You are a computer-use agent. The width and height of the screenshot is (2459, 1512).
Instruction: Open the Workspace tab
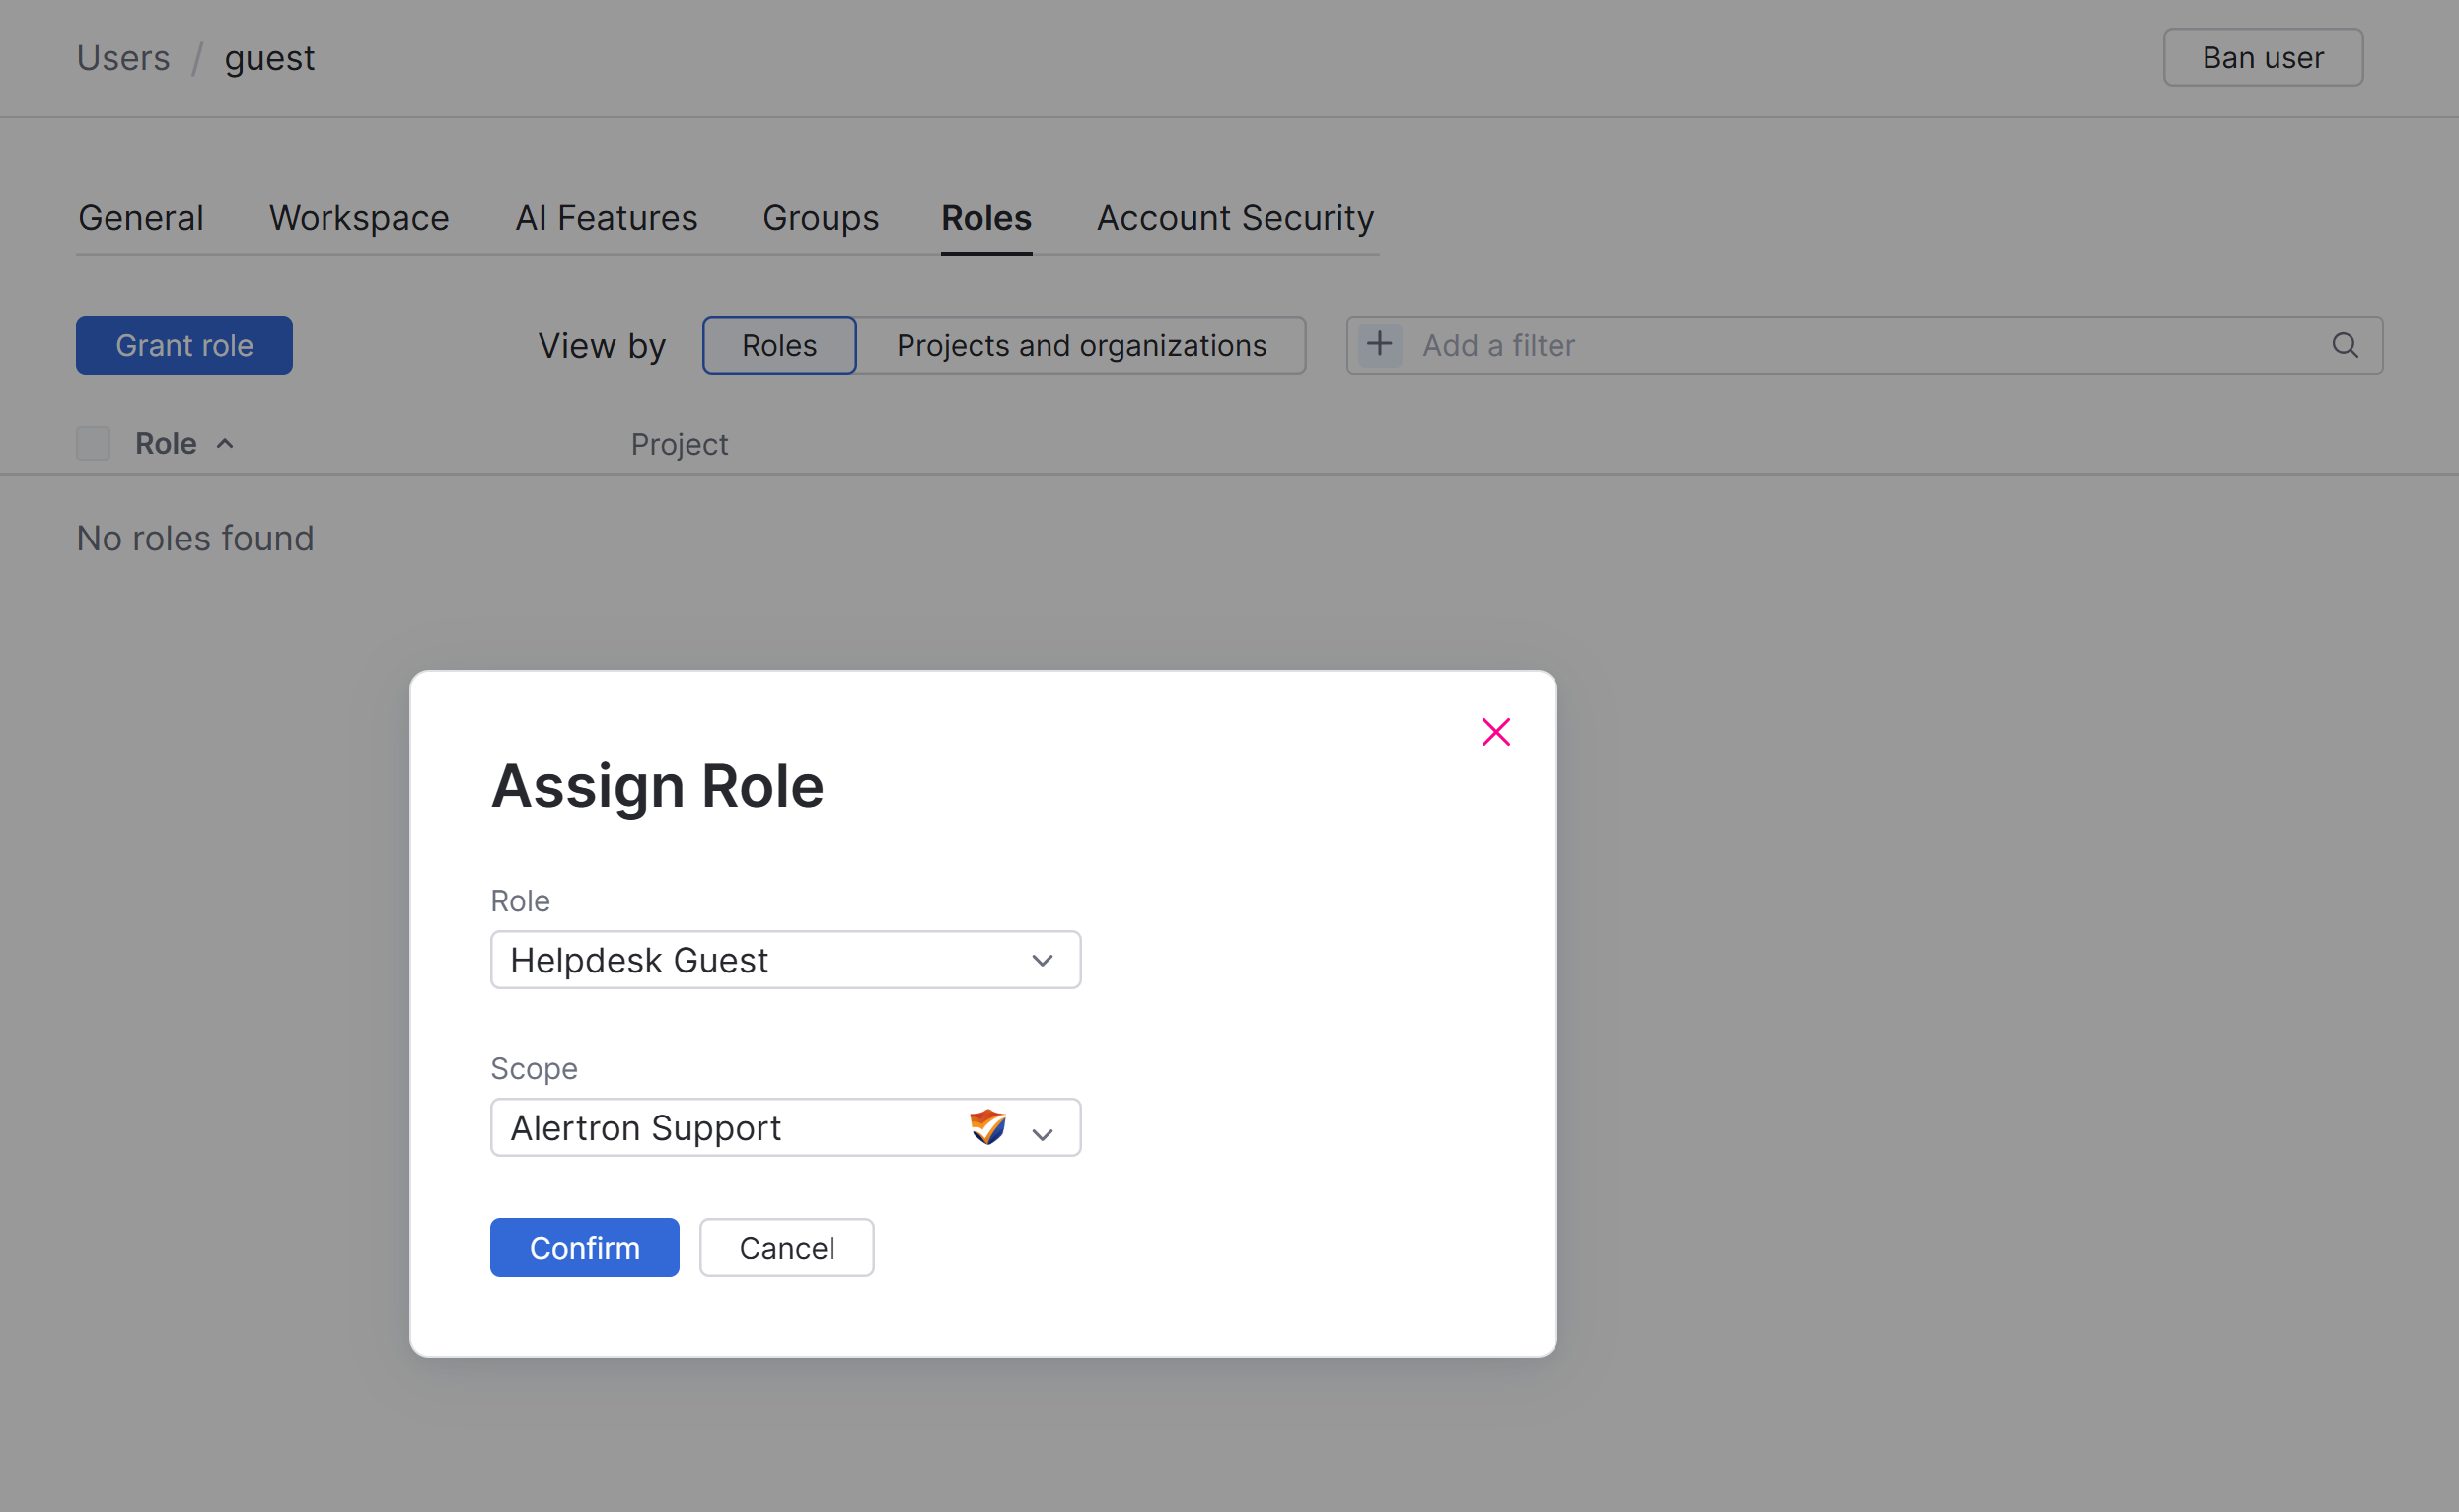point(359,218)
